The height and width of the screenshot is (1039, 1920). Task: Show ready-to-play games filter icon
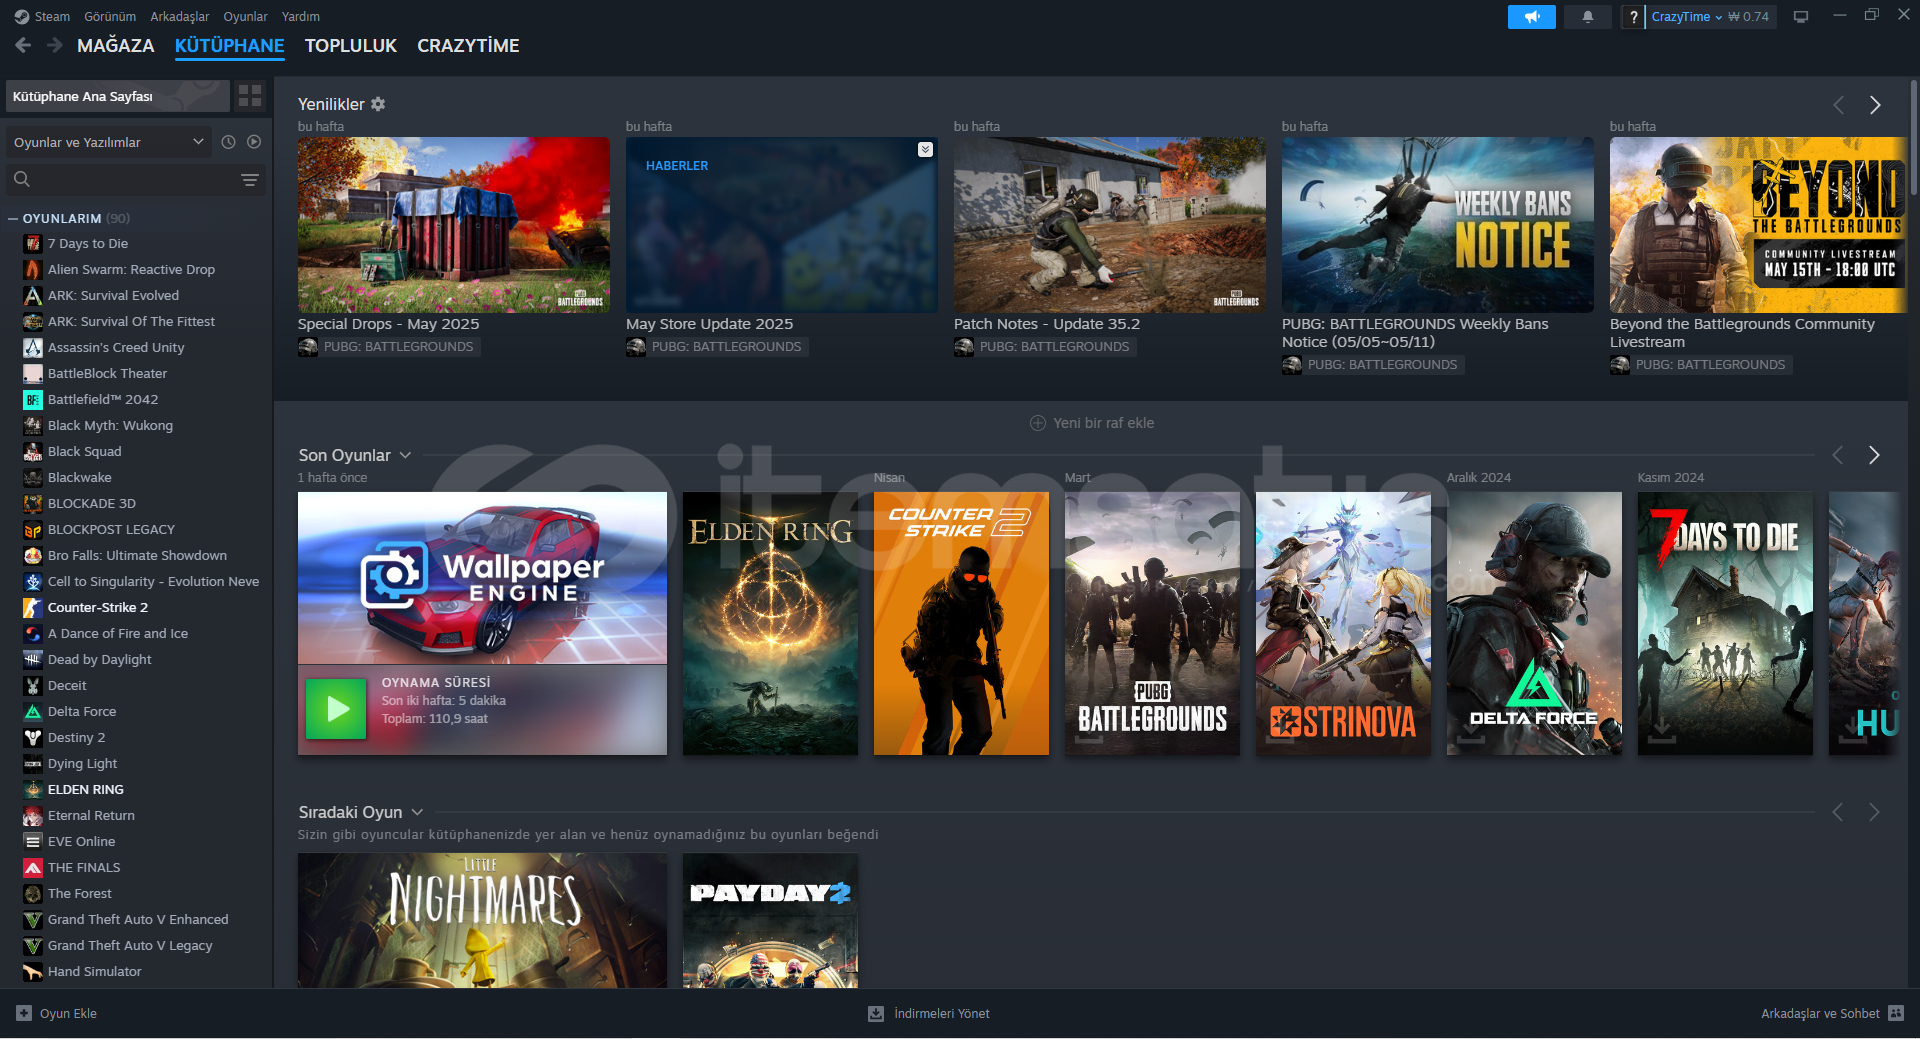(x=254, y=142)
